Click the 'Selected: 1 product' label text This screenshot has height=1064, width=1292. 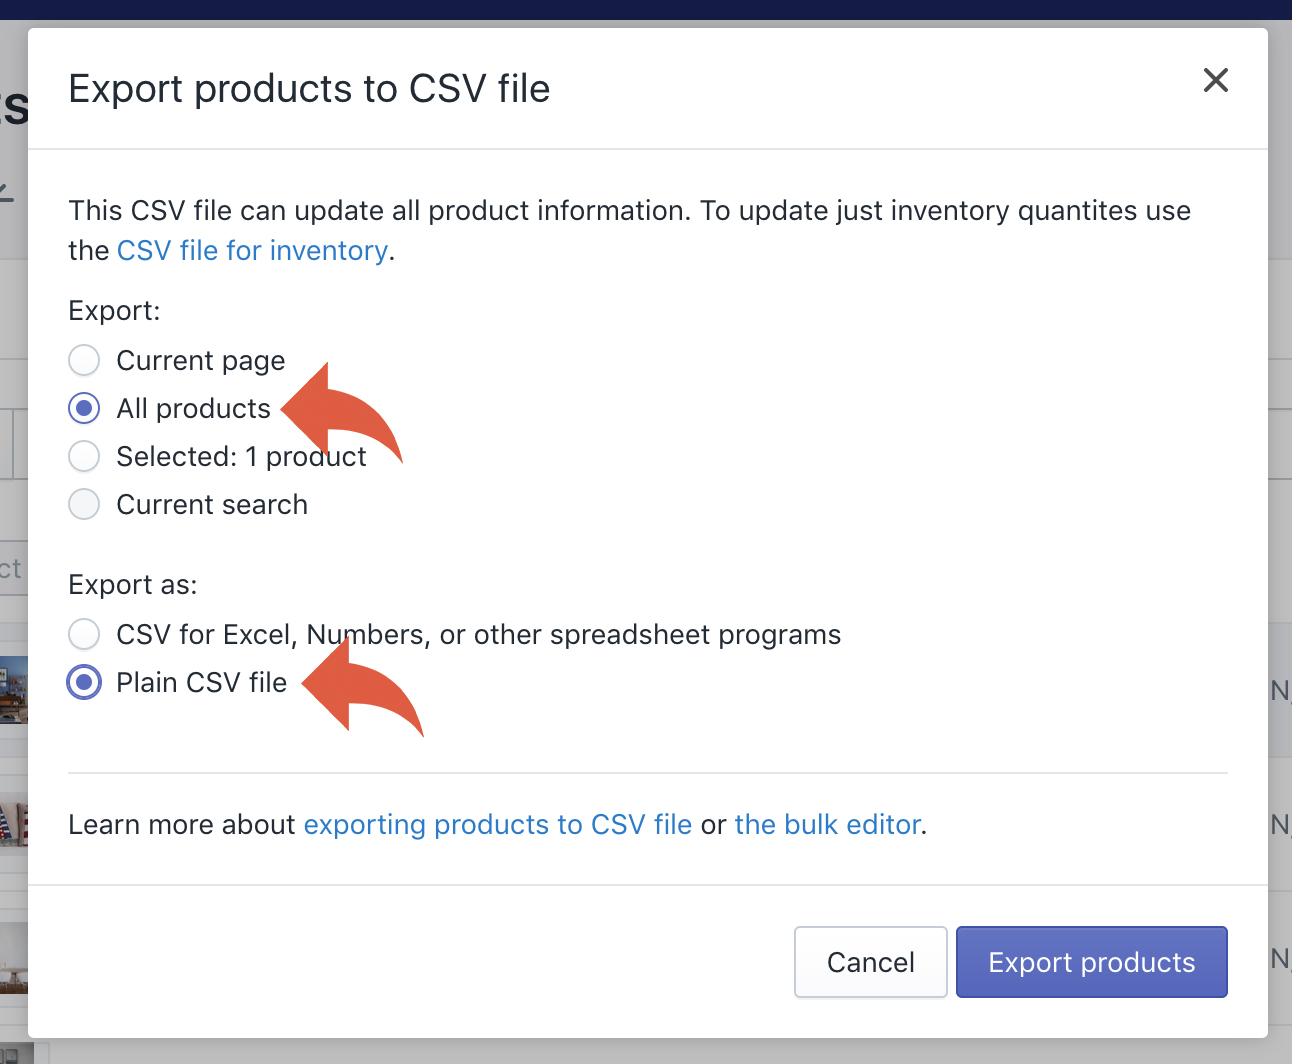pyautogui.click(x=241, y=456)
